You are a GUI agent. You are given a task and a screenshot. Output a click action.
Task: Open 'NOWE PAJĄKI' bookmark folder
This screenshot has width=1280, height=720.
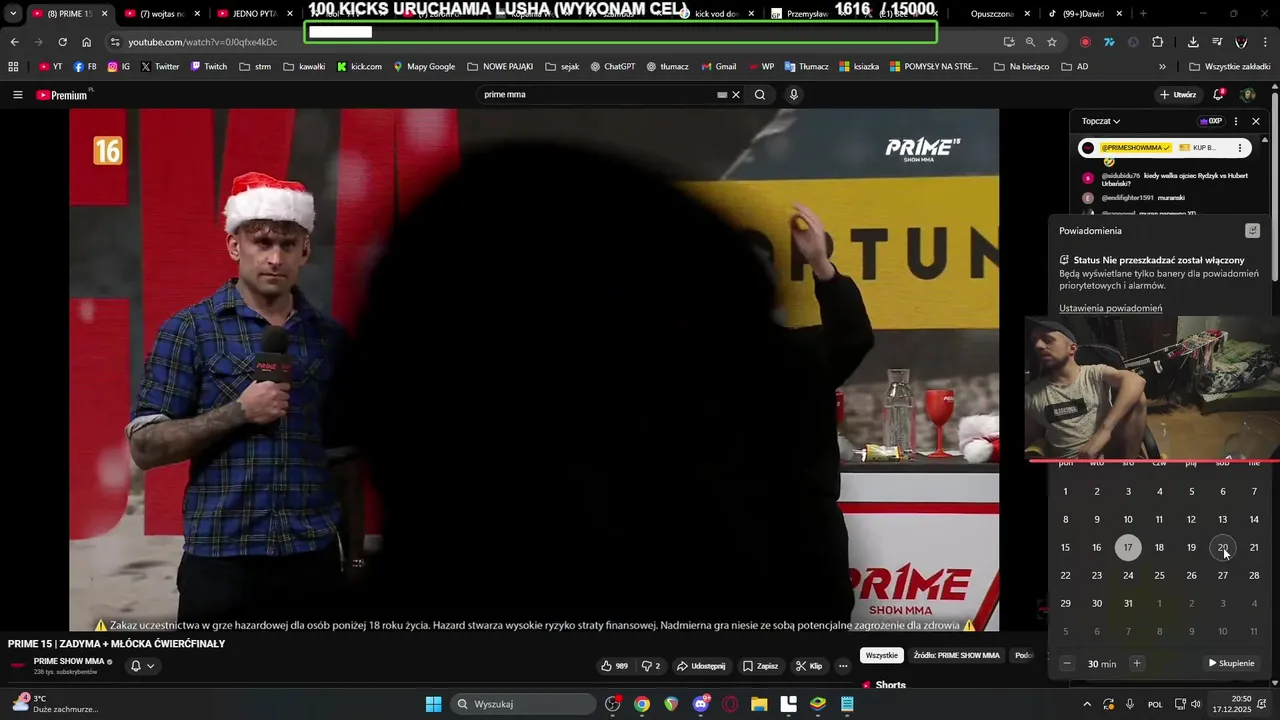click(x=500, y=67)
